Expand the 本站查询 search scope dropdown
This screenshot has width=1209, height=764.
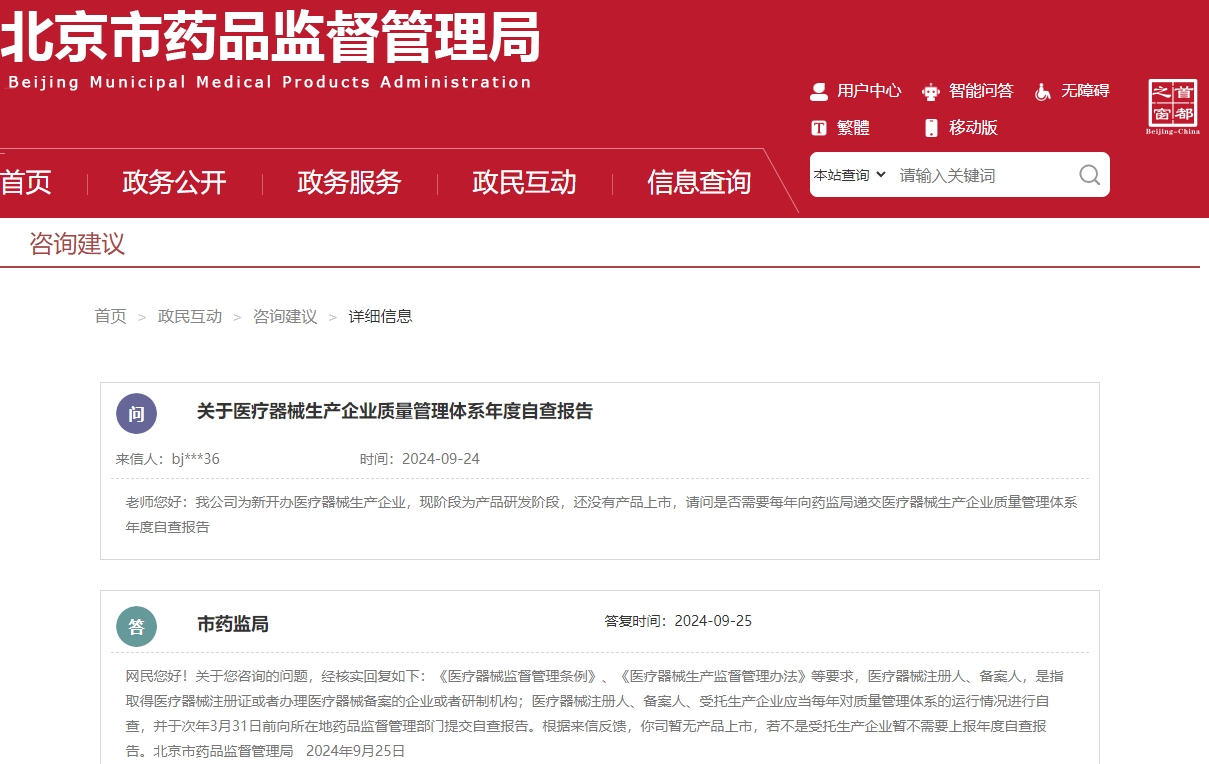[x=849, y=174]
